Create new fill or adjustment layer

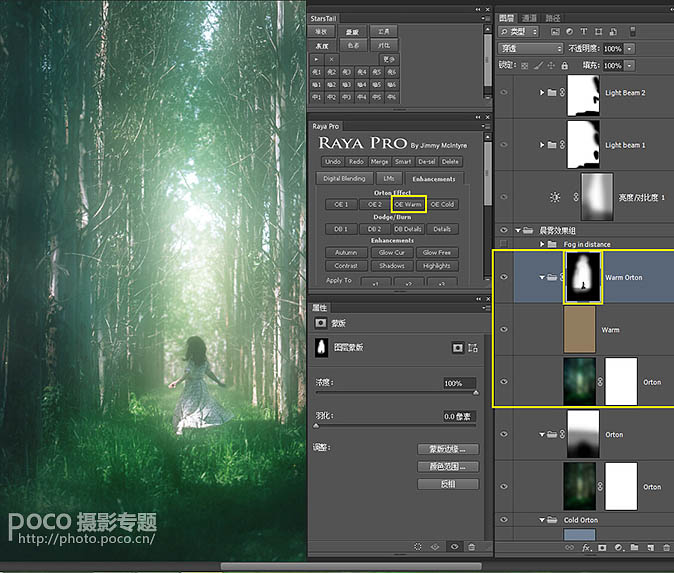[619, 547]
